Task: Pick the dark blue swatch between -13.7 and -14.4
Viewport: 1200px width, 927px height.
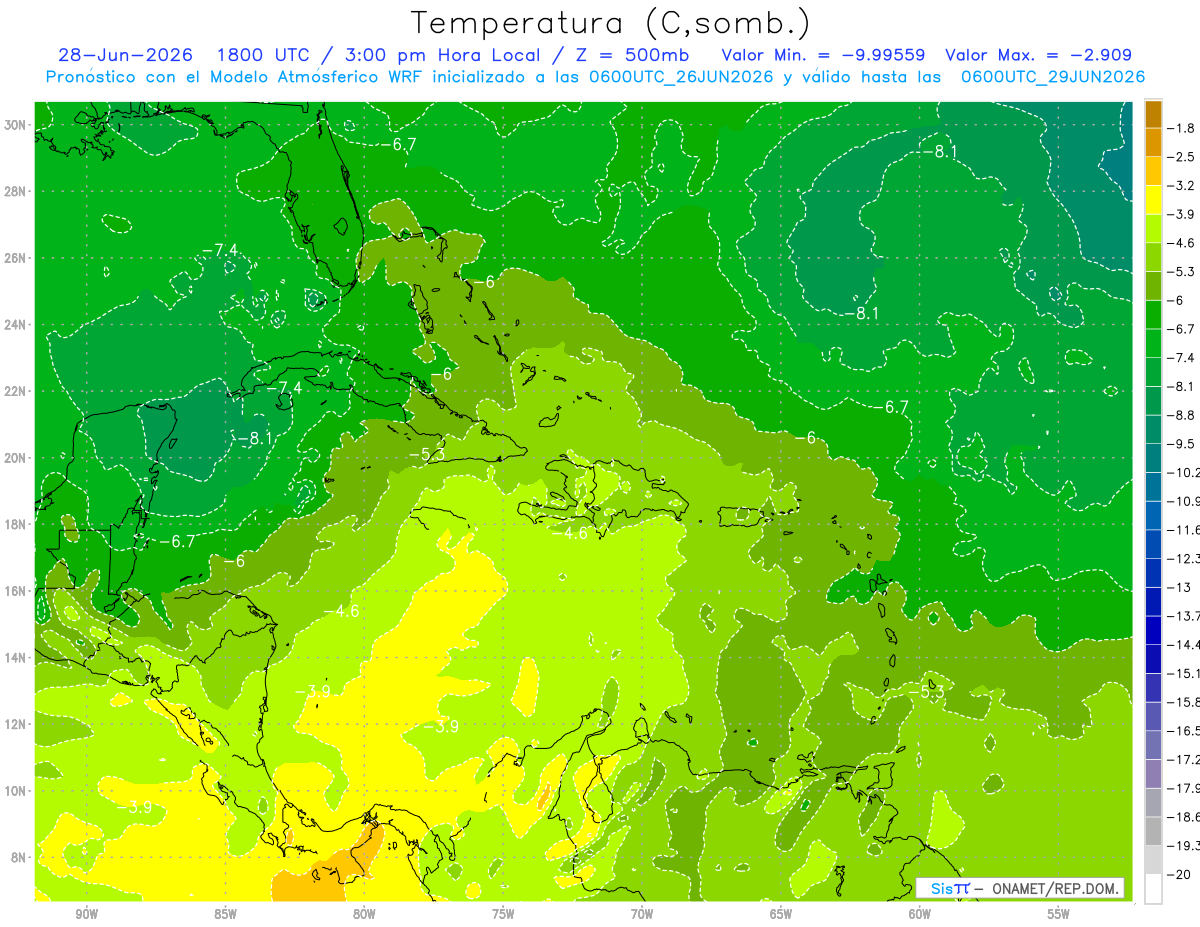Action: 1153,630
